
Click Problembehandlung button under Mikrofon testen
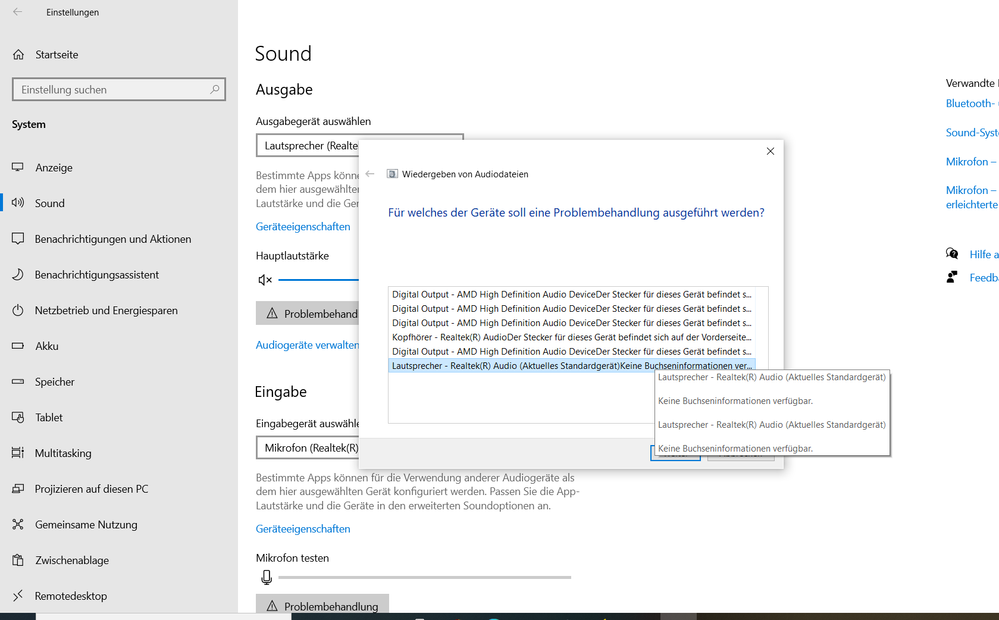point(322,606)
